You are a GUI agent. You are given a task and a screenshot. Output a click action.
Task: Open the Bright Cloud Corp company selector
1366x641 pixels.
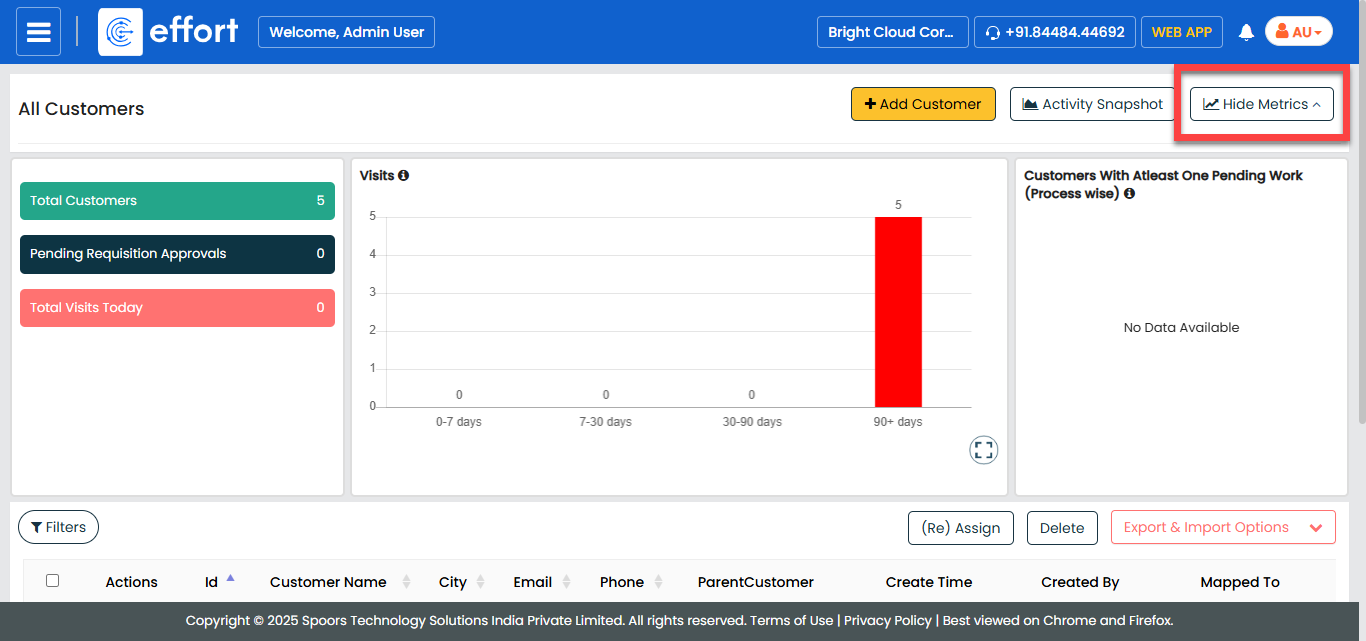892,32
